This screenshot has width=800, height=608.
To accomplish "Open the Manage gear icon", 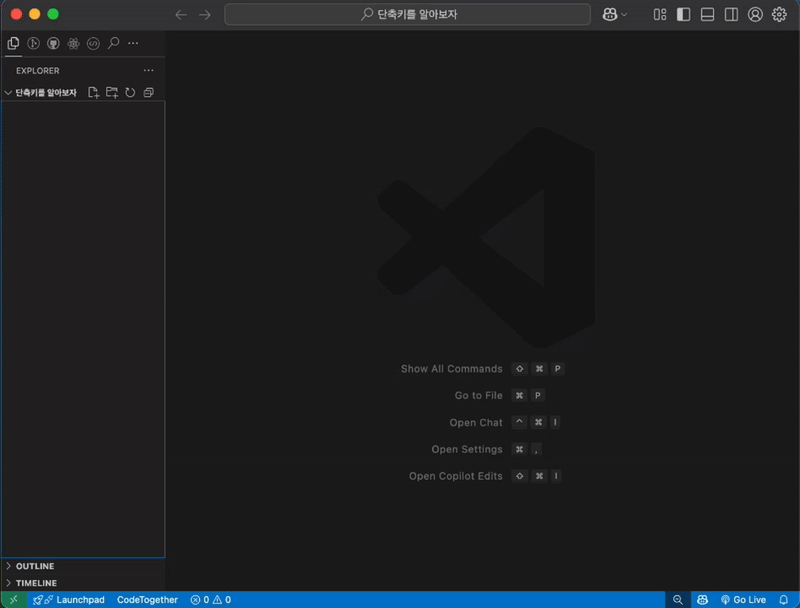I will (779, 14).
